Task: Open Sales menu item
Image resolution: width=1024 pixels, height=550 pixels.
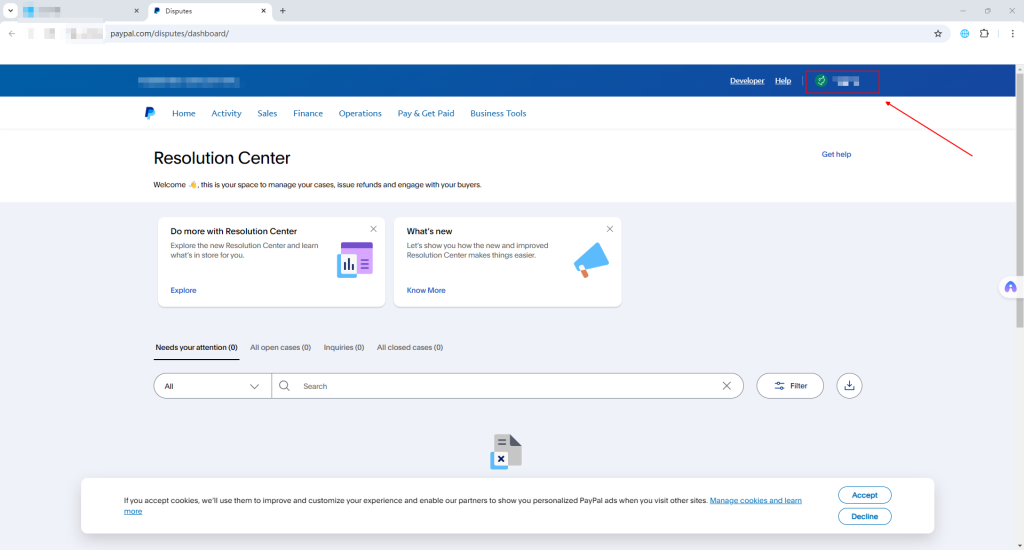Action: pyautogui.click(x=267, y=114)
